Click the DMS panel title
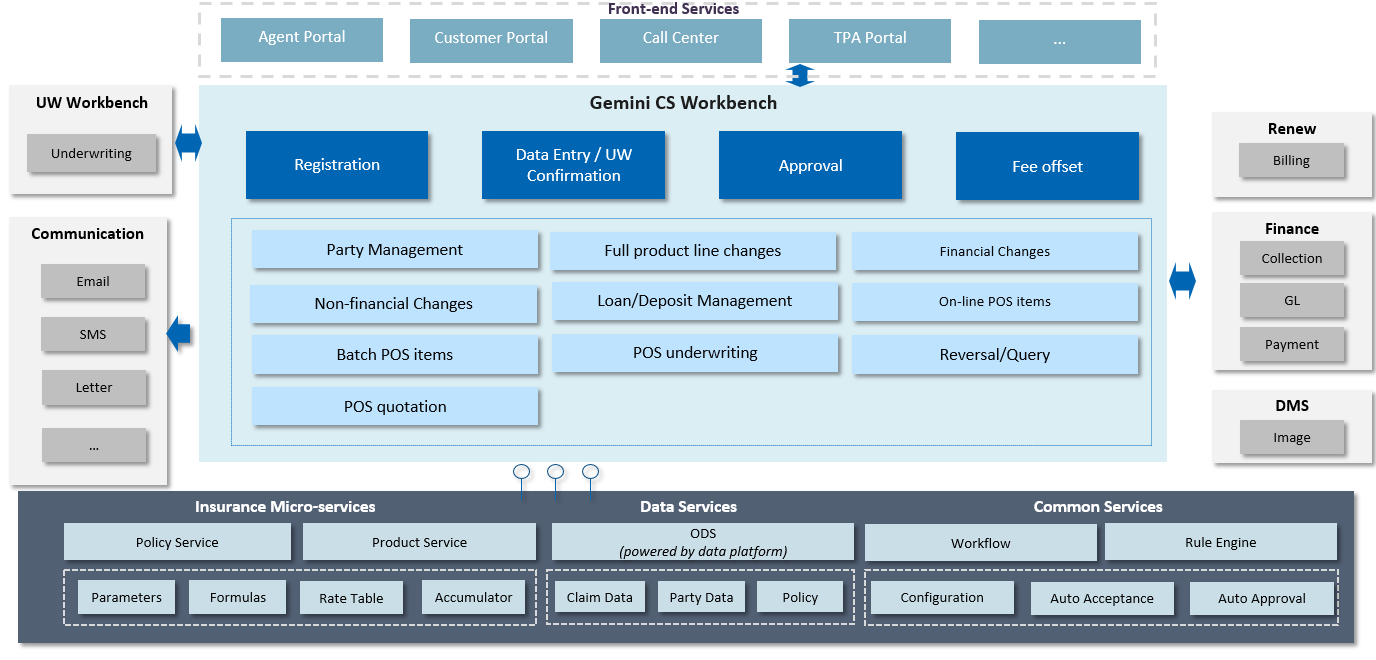This screenshot has width=1376, height=660. pos(1292,406)
